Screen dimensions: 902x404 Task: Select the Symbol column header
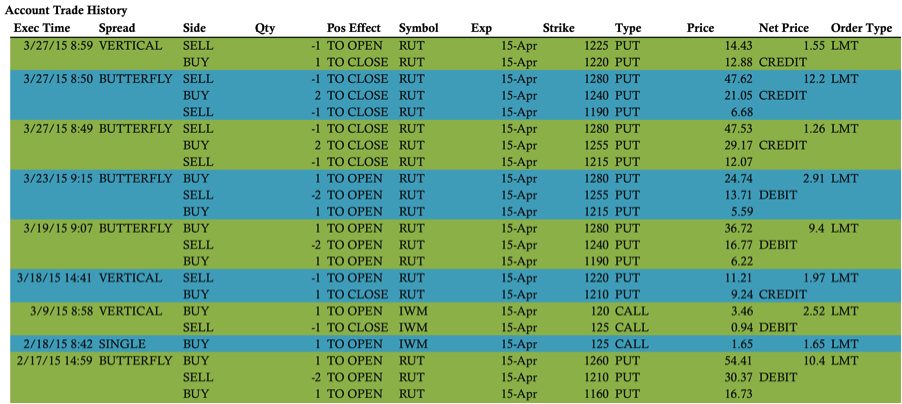[418, 28]
